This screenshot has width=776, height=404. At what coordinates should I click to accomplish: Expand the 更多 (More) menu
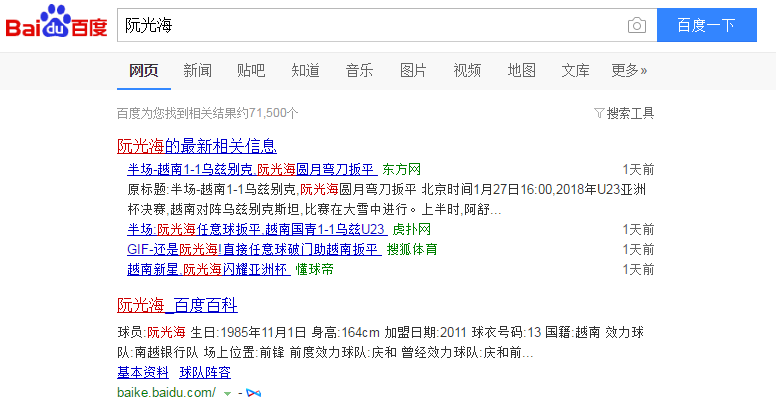click(629, 70)
